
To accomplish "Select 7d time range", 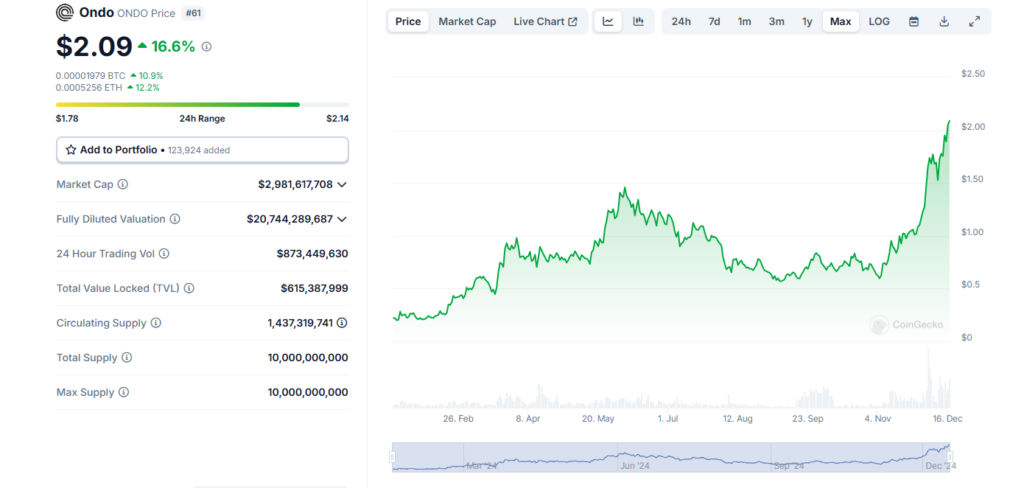I will pyautogui.click(x=714, y=22).
